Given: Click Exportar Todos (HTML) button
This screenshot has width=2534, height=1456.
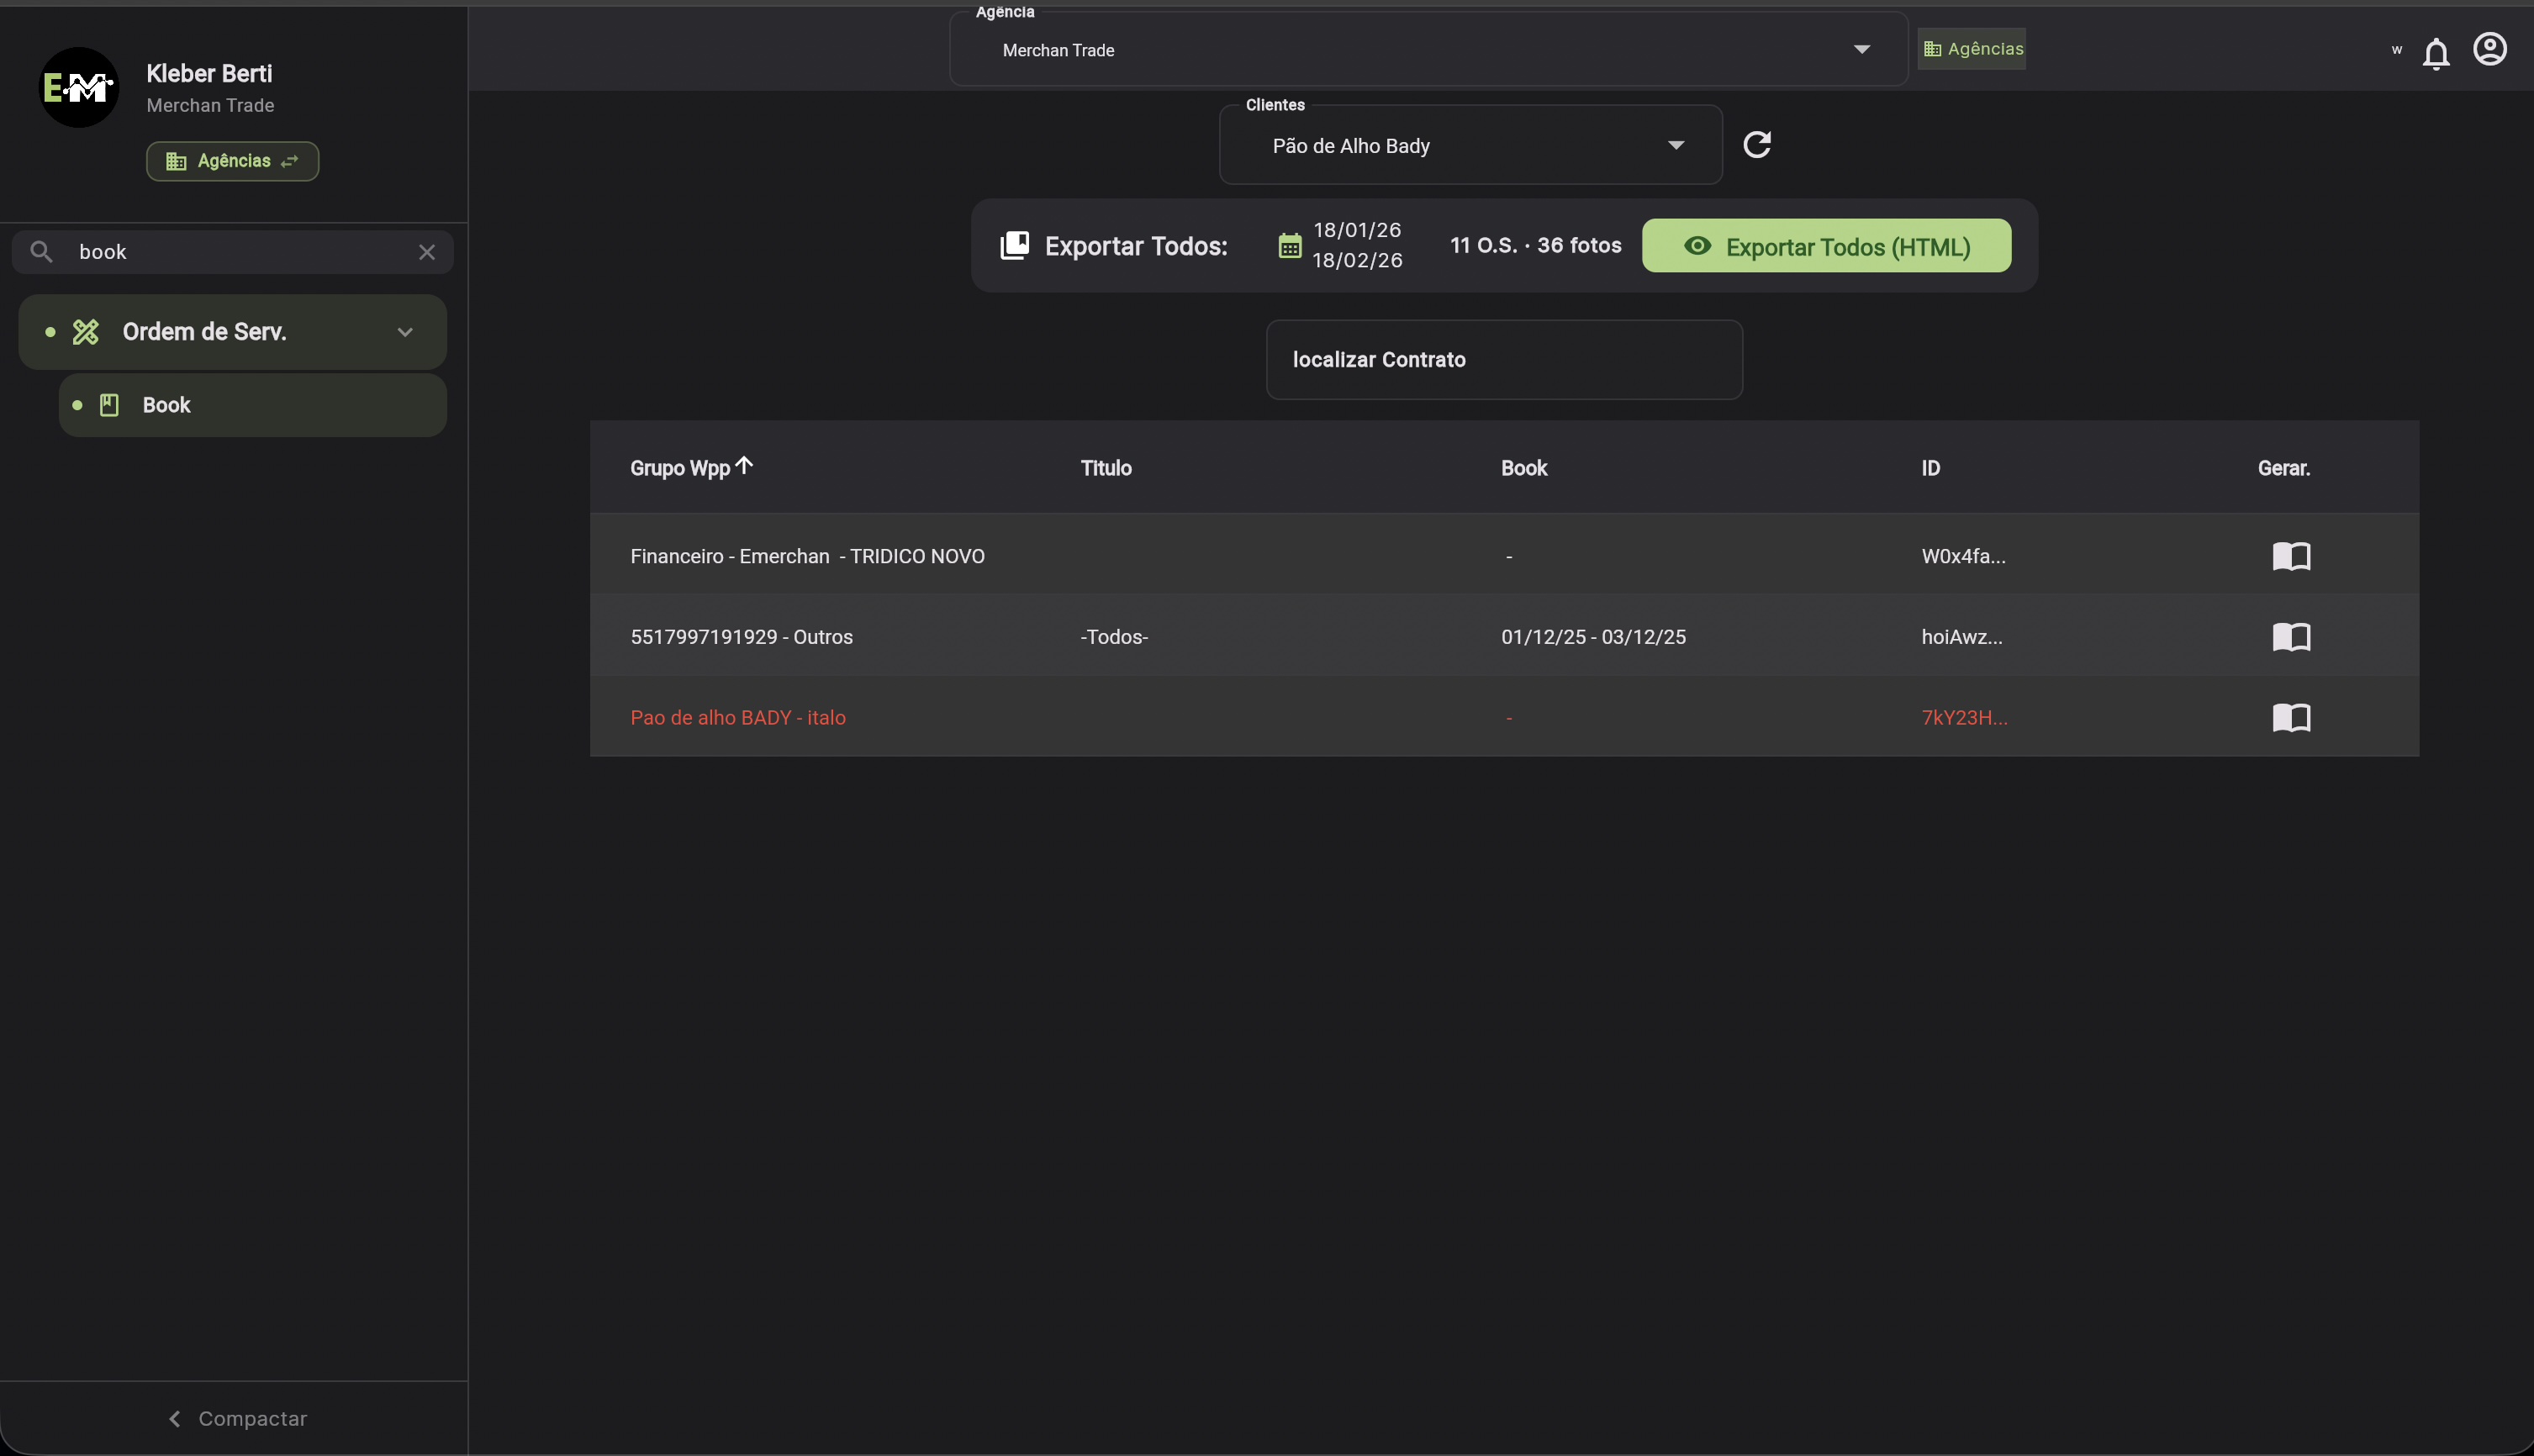Looking at the screenshot, I should (1826, 246).
